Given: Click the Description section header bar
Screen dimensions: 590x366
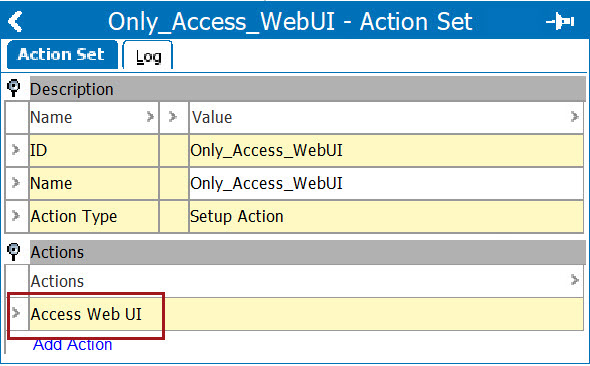Looking at the screenshot, I should pos(308,89).
